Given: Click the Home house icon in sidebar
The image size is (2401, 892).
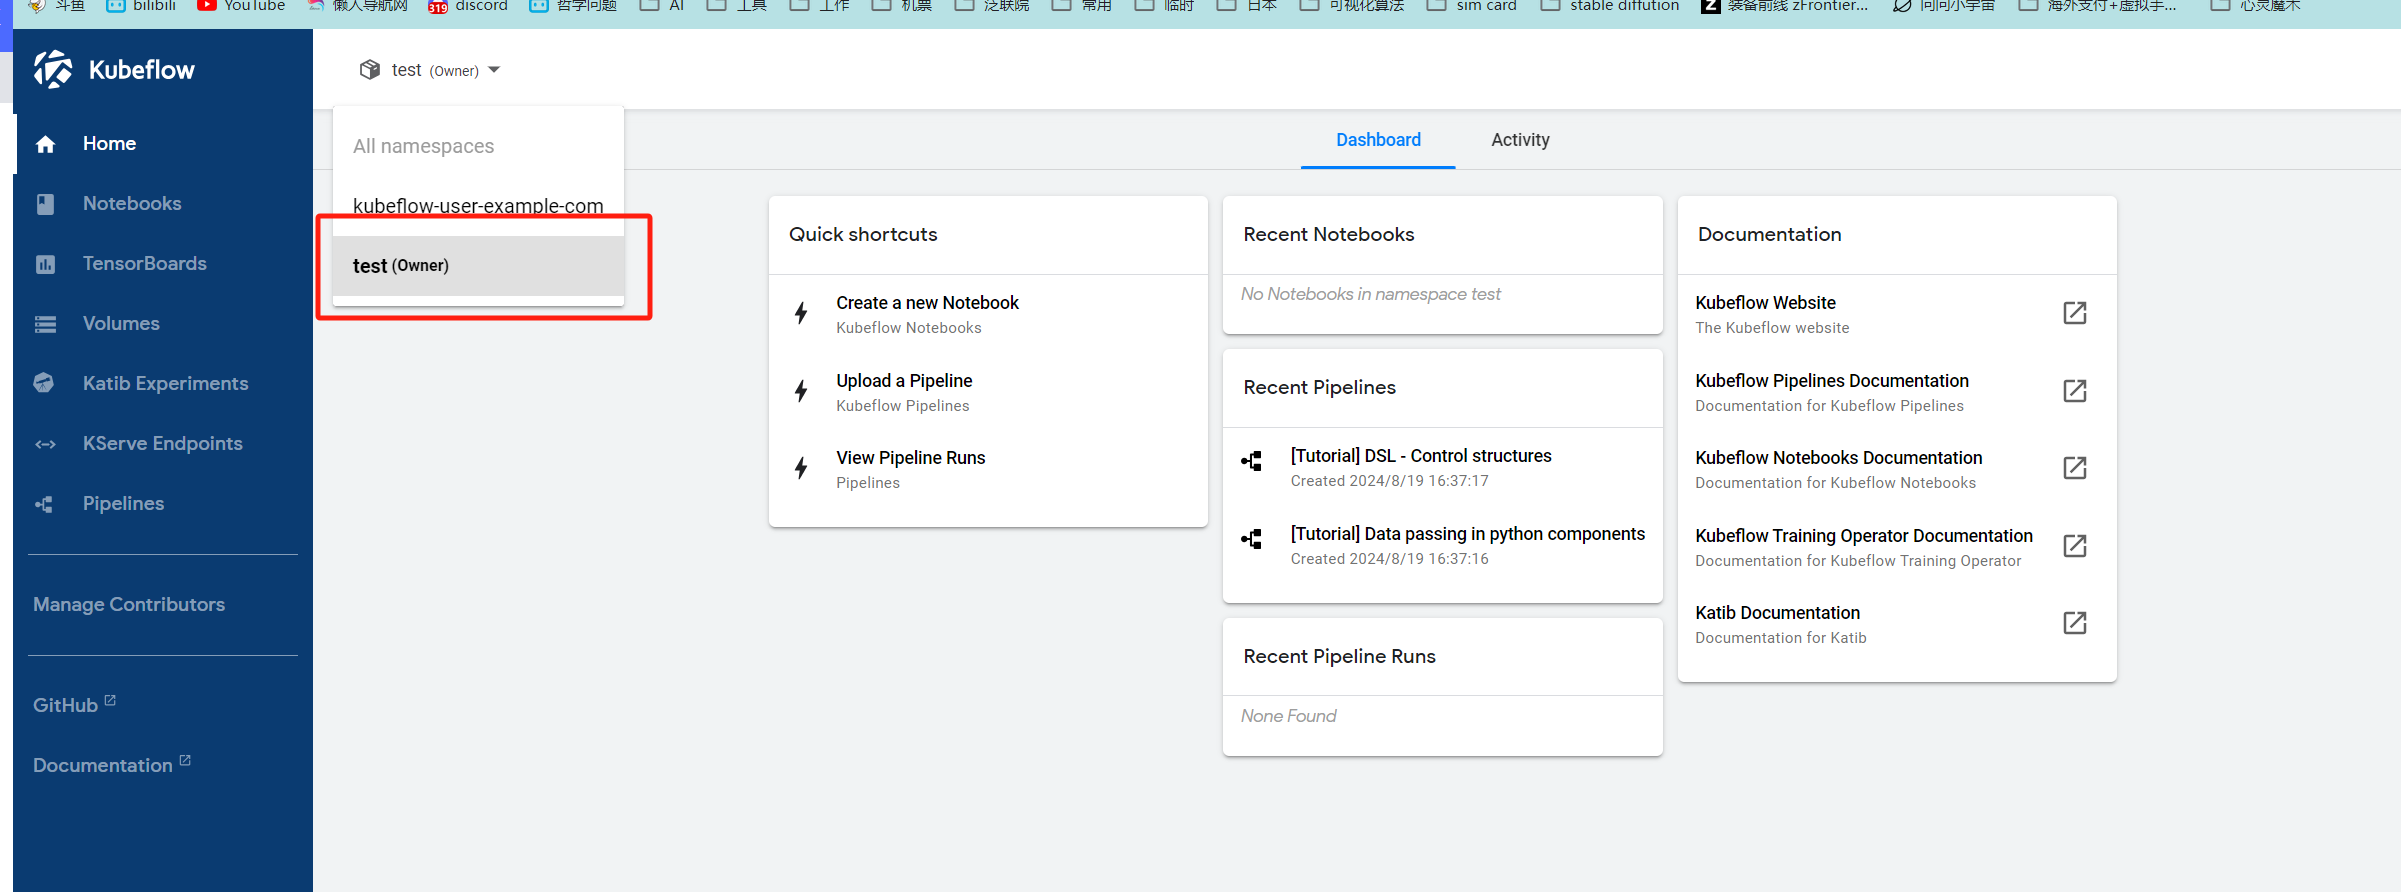Looking at the screenshot, I should pyautogui.click(x=45, y=144).
